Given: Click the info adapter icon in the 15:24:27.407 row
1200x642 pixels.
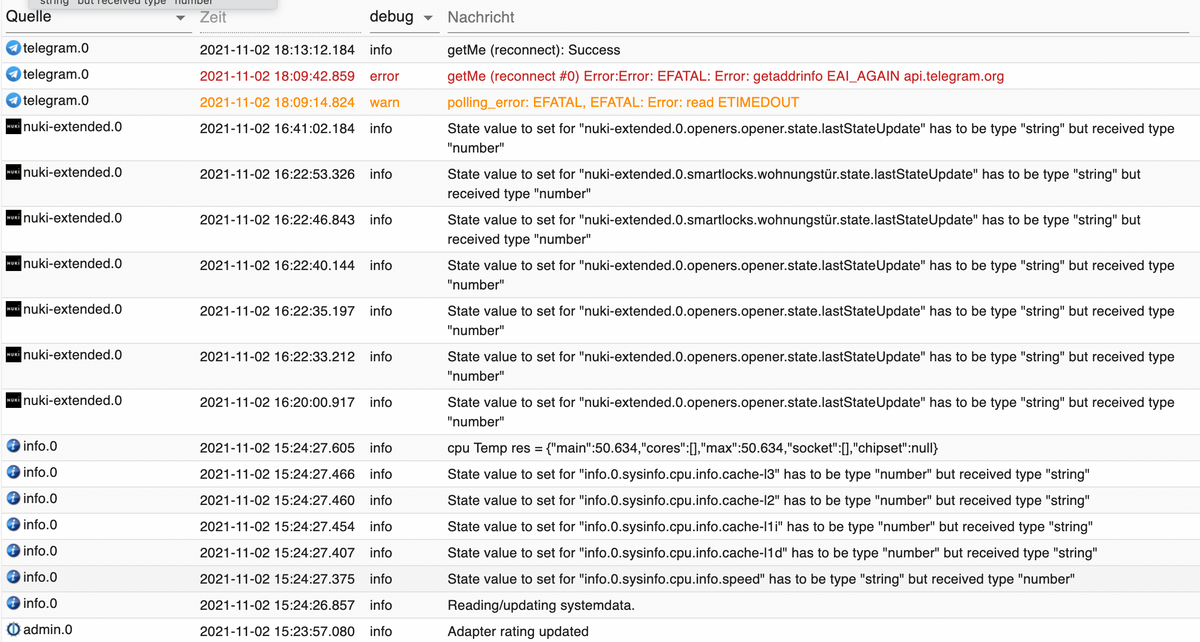Looking at the screenshot, I should coord(13,551).
